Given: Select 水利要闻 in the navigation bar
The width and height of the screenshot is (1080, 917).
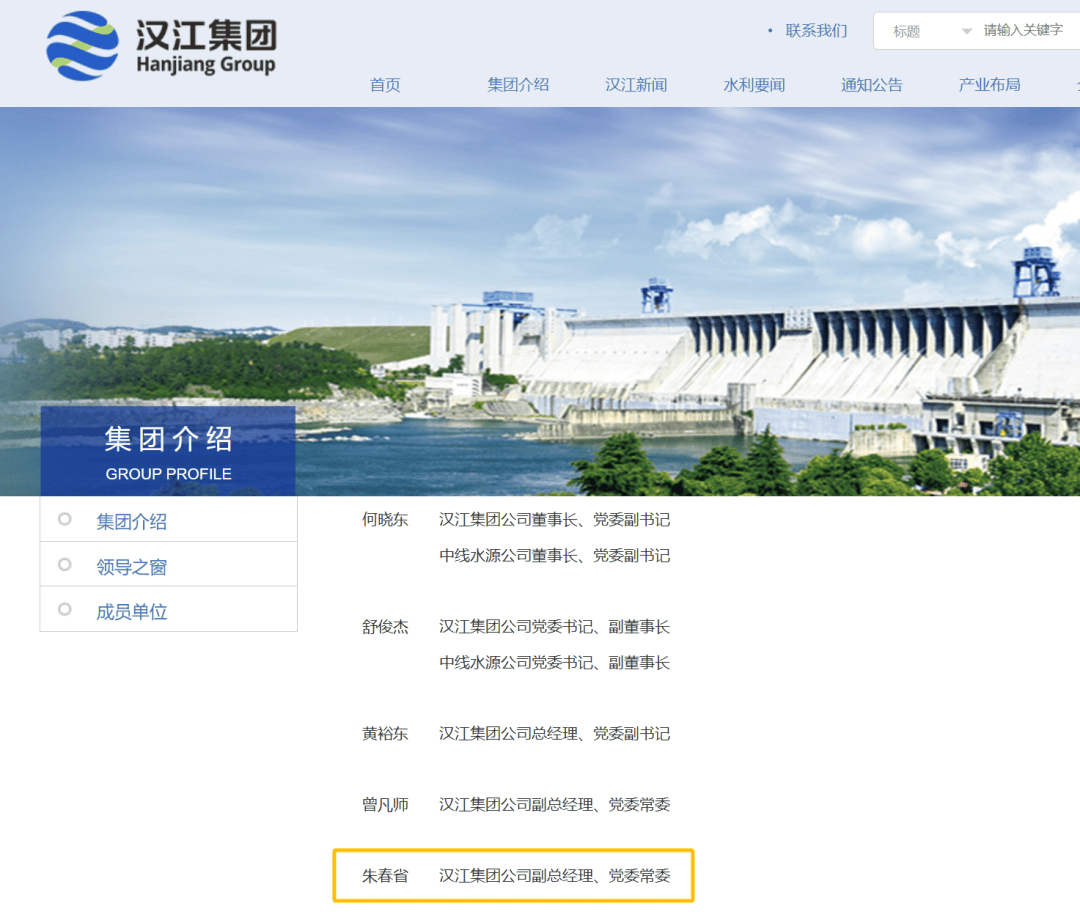Looking at the screenshot, I should tap(754, 85).
